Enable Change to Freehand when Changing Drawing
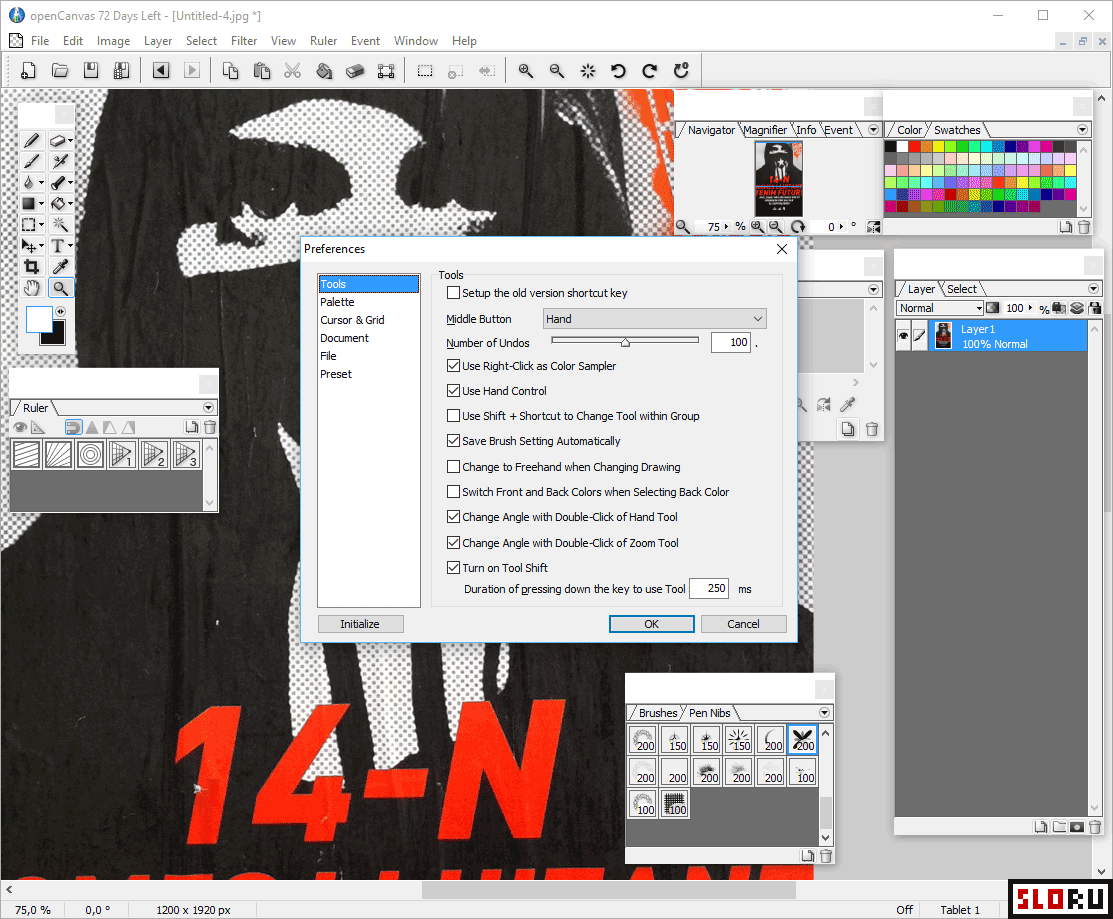This screenshot has height=919, width=1113. 453,467
